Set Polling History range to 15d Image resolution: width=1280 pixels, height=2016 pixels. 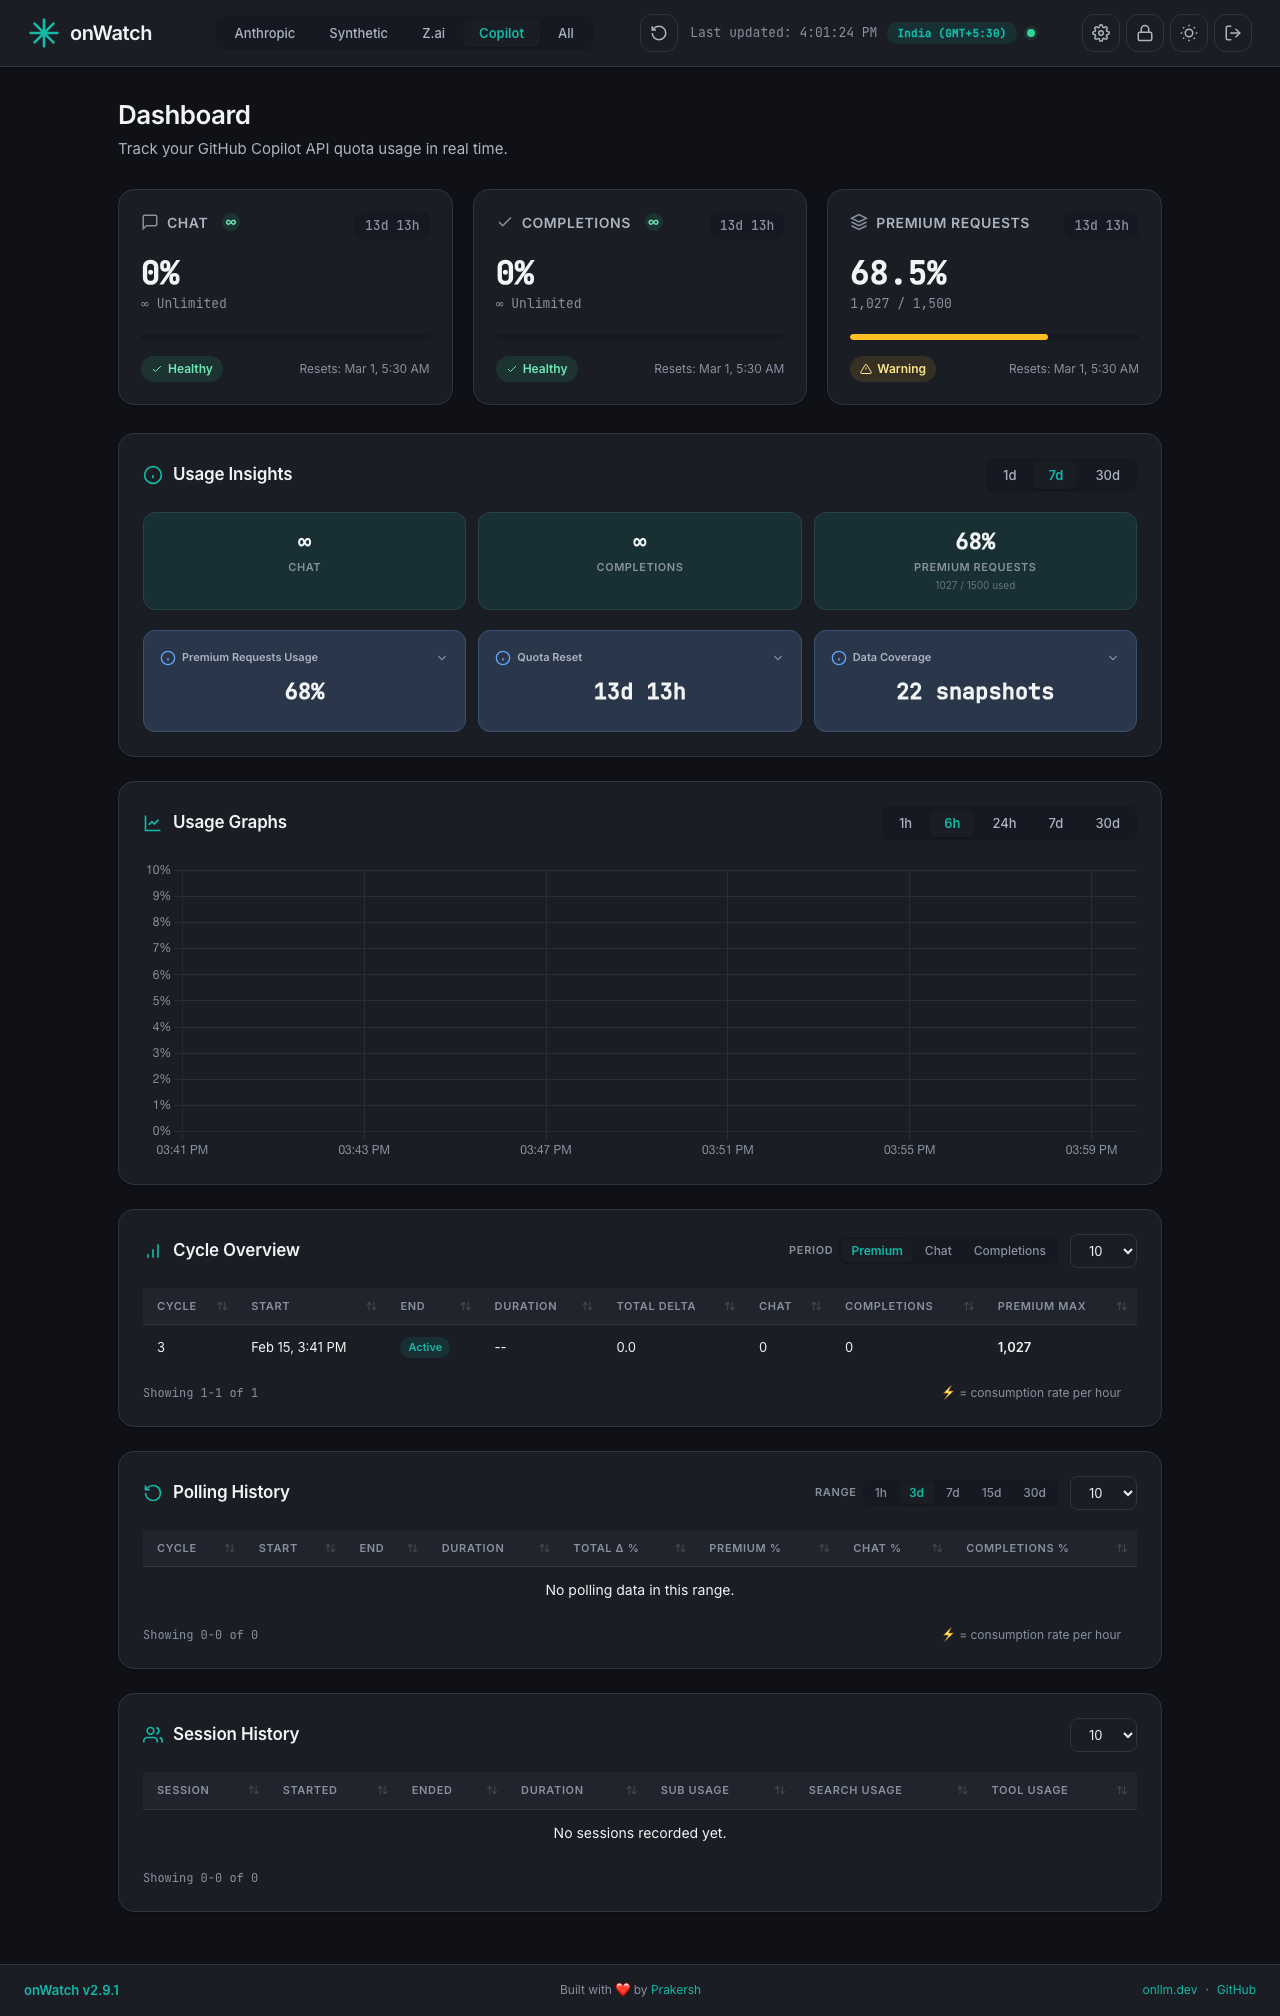(x=991, y=1493)
